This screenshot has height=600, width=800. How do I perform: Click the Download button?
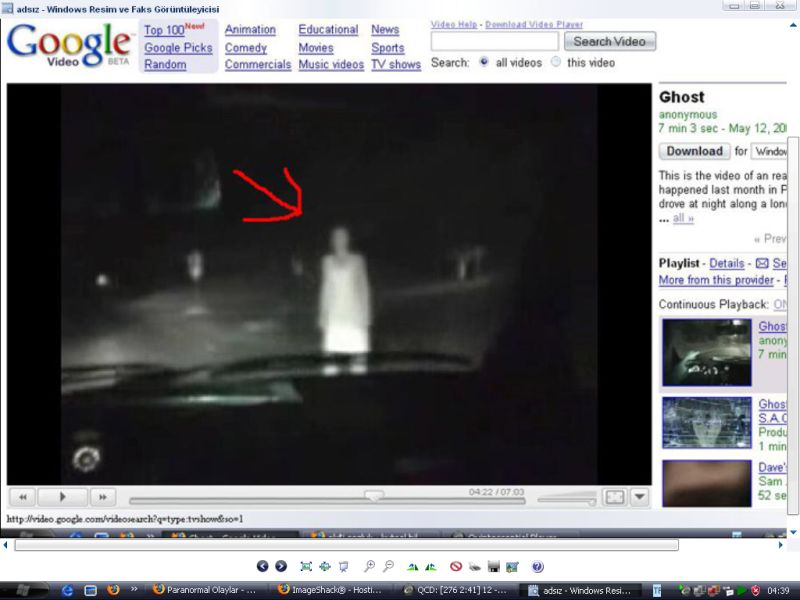click(x=694, y=151)
